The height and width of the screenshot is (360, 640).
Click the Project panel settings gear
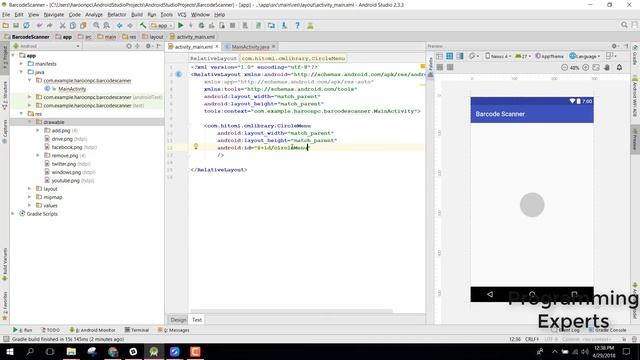pos(149,46)
